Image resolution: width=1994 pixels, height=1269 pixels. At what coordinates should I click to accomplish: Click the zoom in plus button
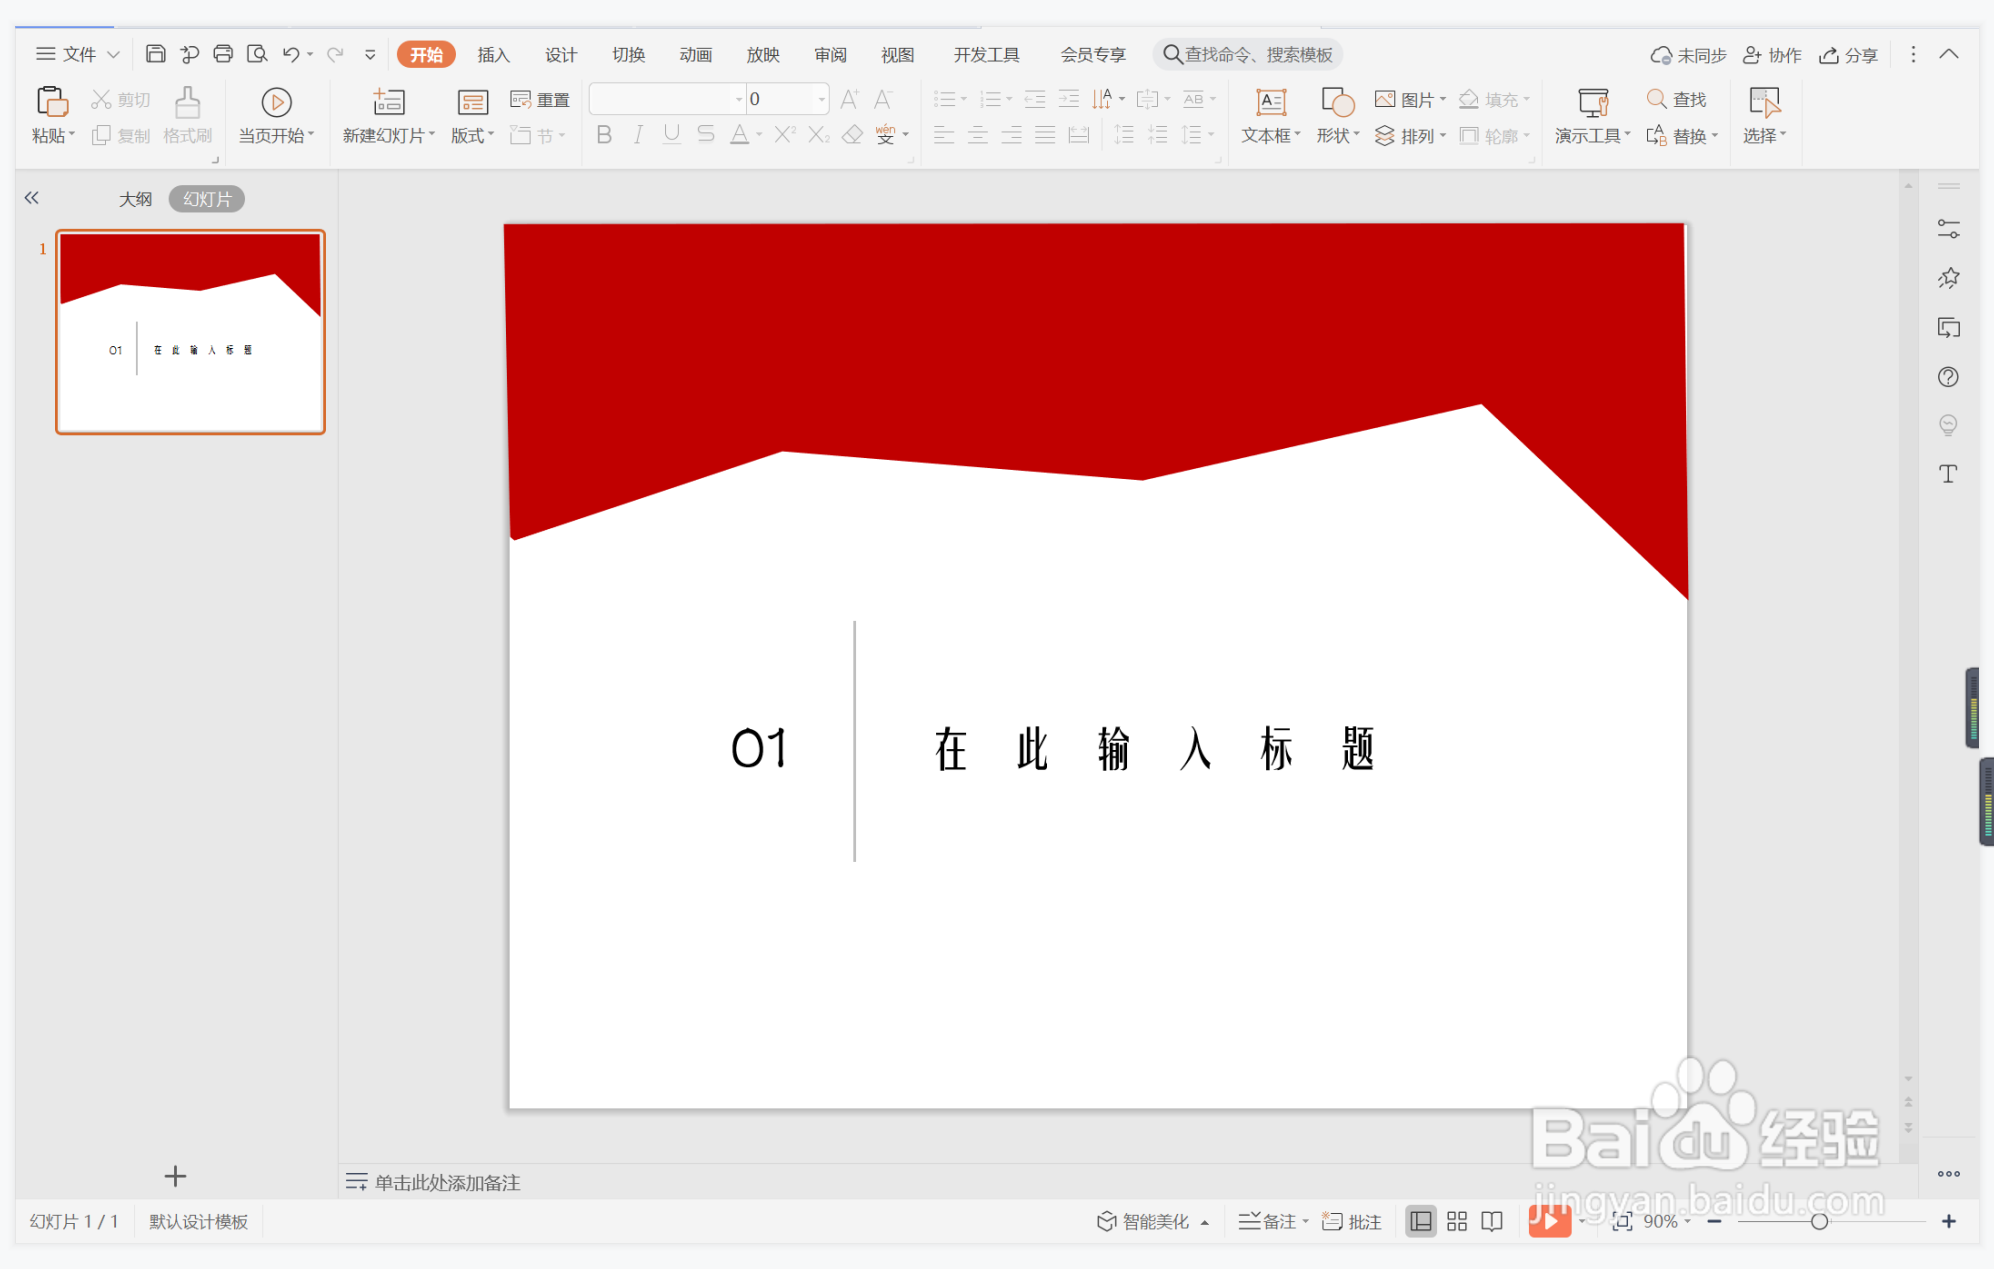[x=1949, y=1221]
